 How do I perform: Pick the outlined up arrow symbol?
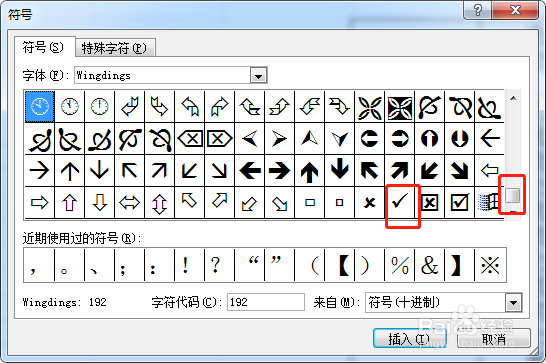click(69, 202)
